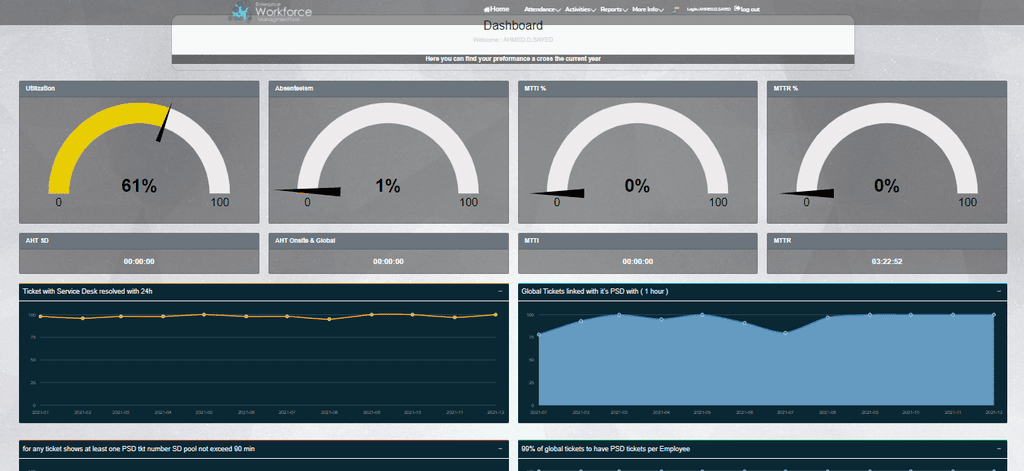Collapse the PSD tkt 90 min panel

tap(500, 449)
